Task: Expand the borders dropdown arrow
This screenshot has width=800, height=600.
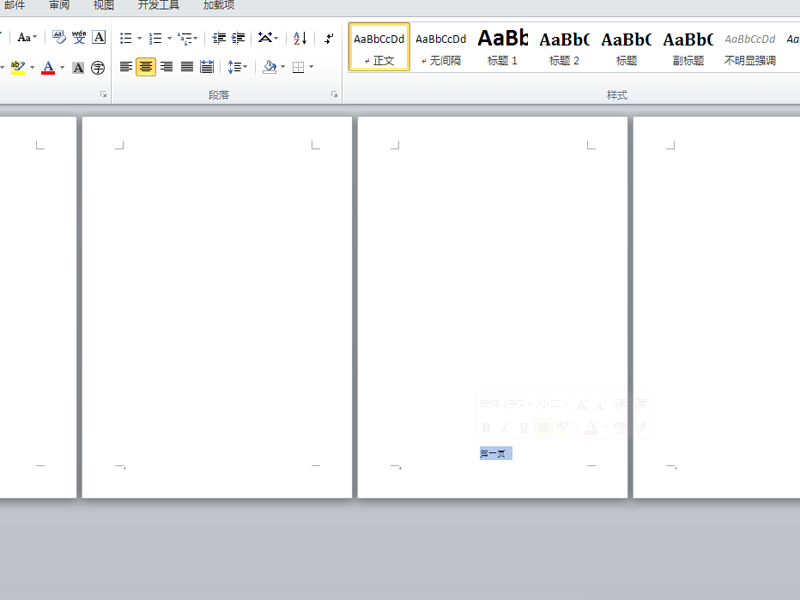Action: (311, 68)
